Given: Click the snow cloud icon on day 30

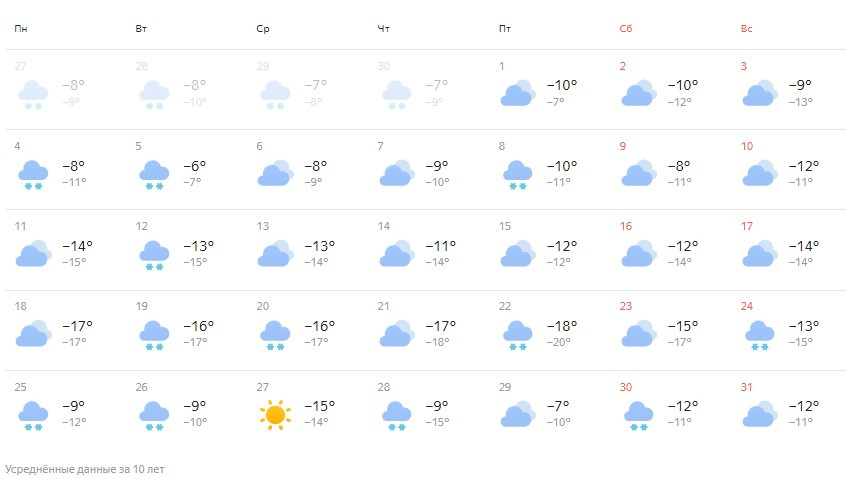Looking at the screenshot, I should coord(638,415).
